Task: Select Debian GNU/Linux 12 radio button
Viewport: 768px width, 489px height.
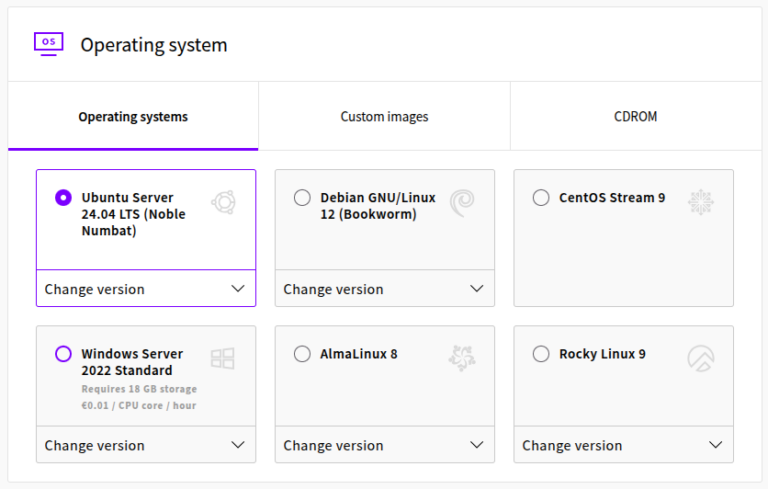Action: tap(302, 198)
